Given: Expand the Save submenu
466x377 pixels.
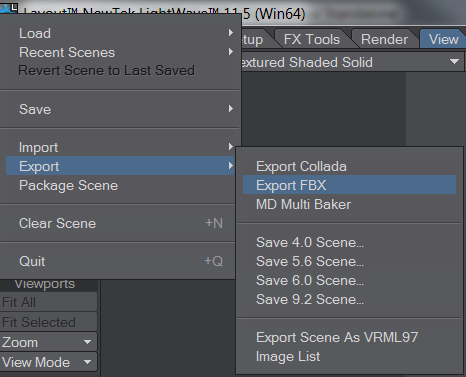Looking at the screenshot, I should click(121, 109).
